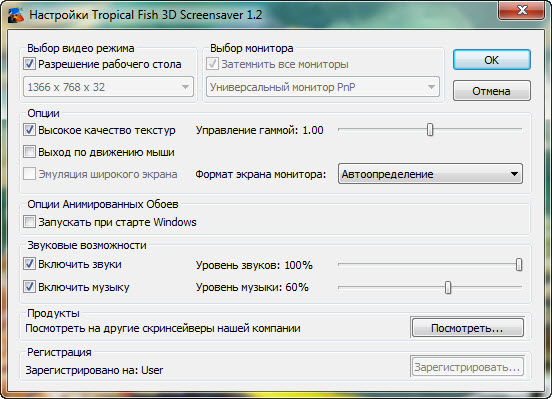This screenshot has height=399, width=552.
Task: Click the Звуковые возможности group title
Action: click(x=87, y=245)
